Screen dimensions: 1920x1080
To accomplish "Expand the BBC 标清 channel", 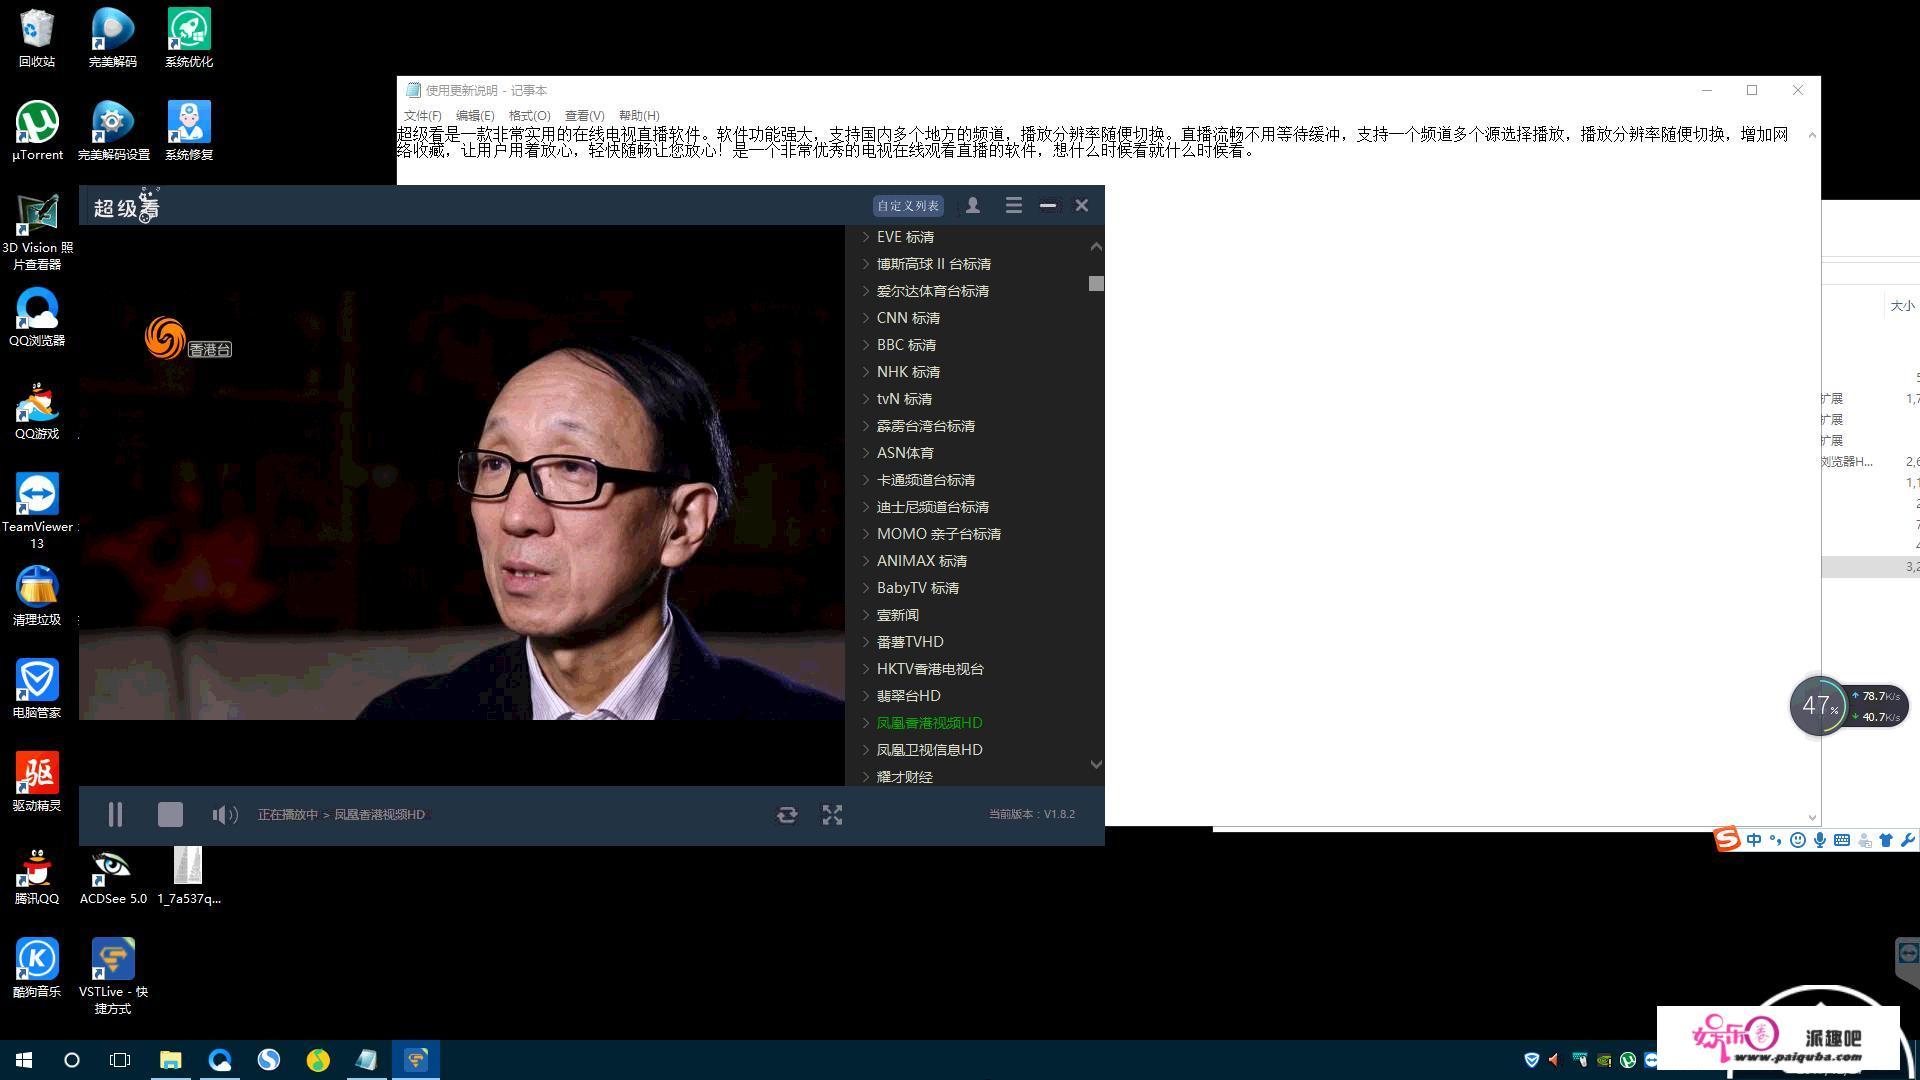I will point(866,345).
